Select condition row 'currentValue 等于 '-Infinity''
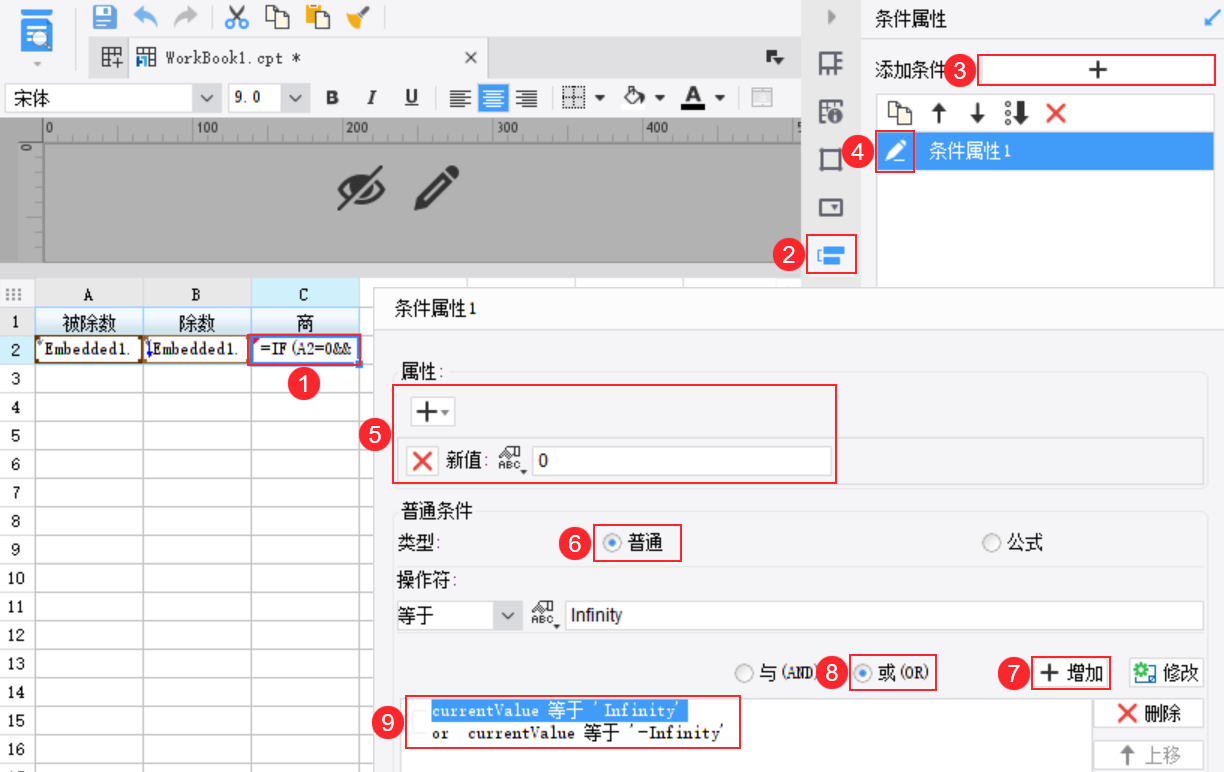This screenshot has height=772, width=1224. pos(576,733)
